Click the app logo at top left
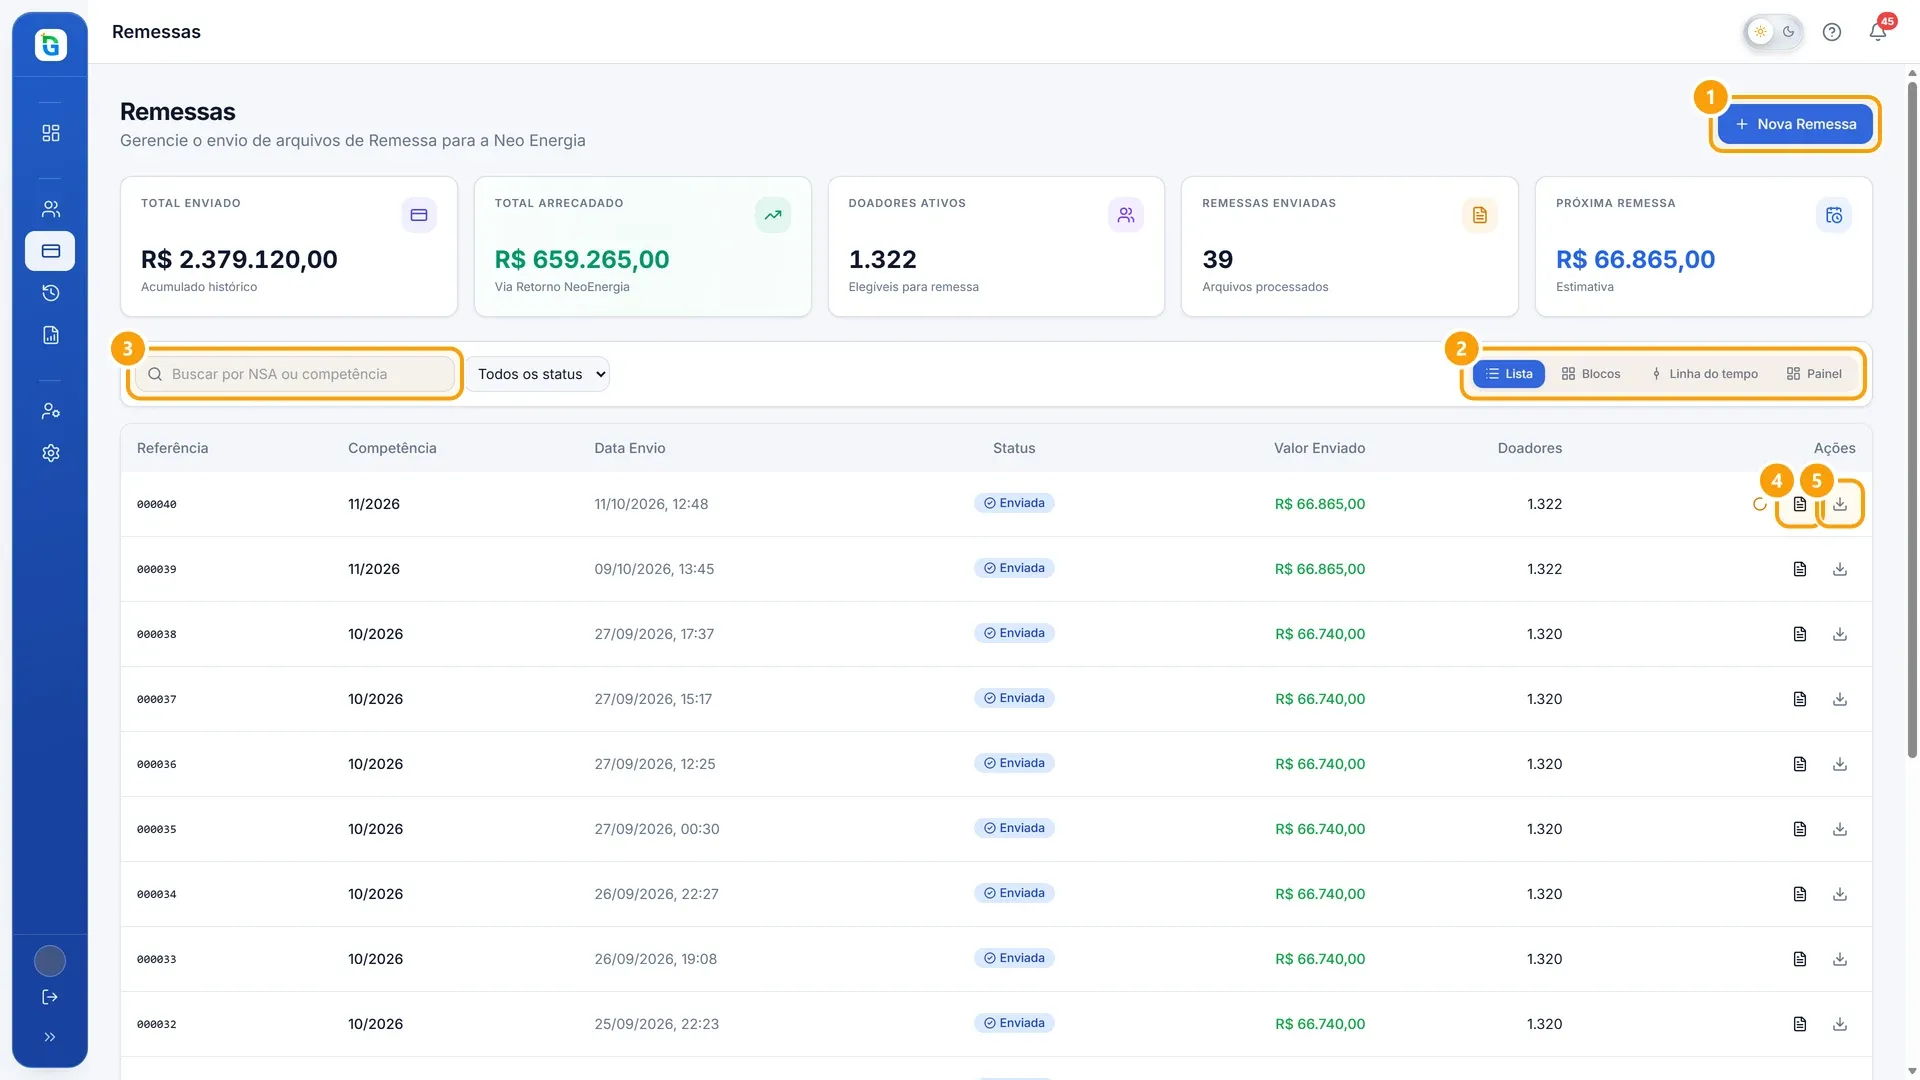The image size is (1920, 1080). coord(50,45)
